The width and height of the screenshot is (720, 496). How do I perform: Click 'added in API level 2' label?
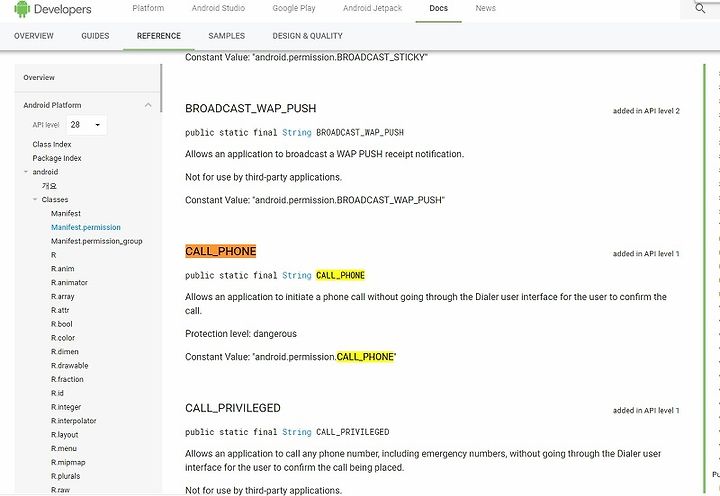tap(646, 111)
